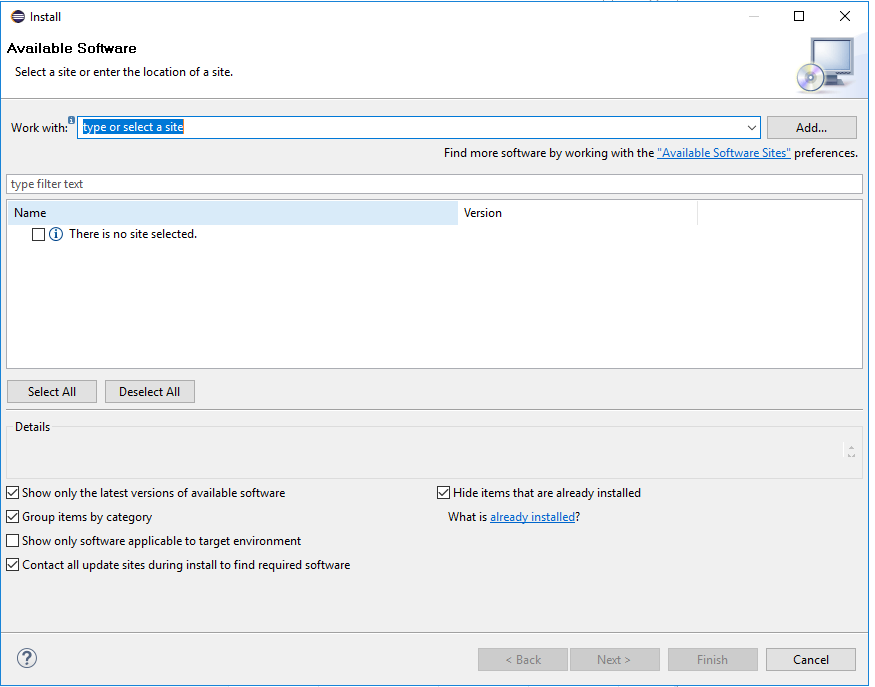Screen dimensions: 875x687
Task: Click the info icon beside 'There is no site selected'
Action: pyautogui.click(x=56, y=234)
